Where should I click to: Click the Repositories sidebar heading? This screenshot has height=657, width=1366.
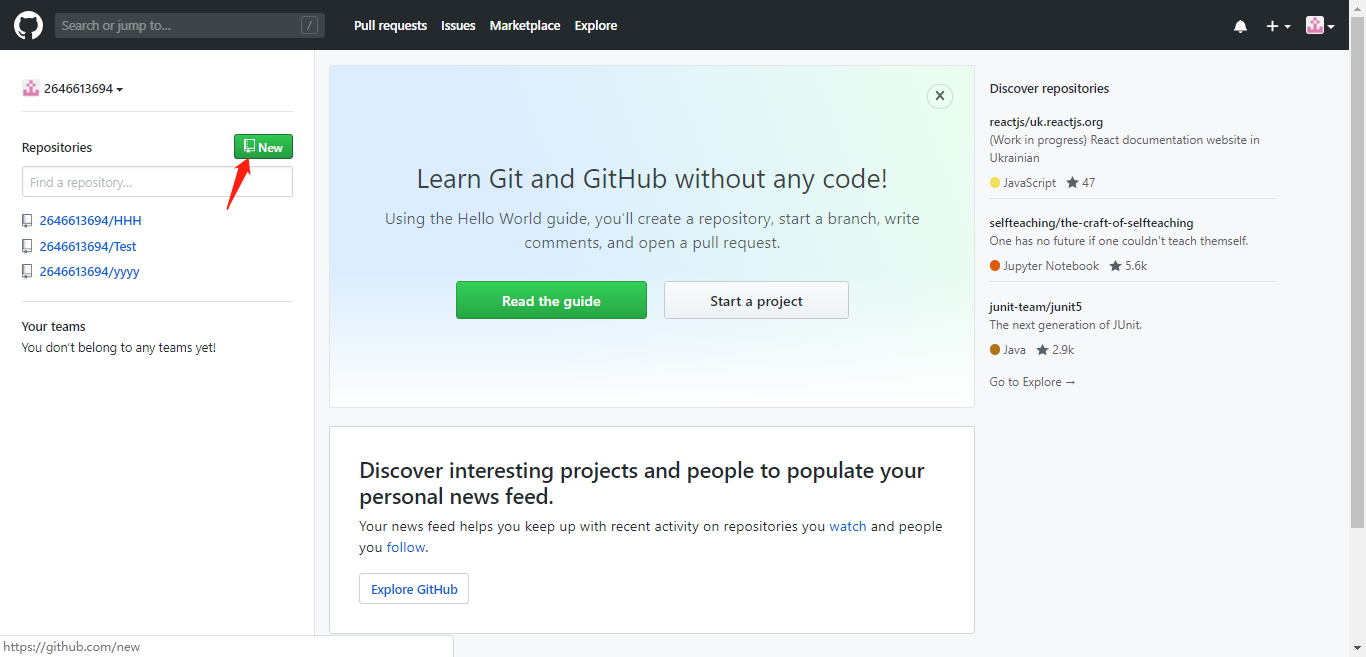(57, 147)
